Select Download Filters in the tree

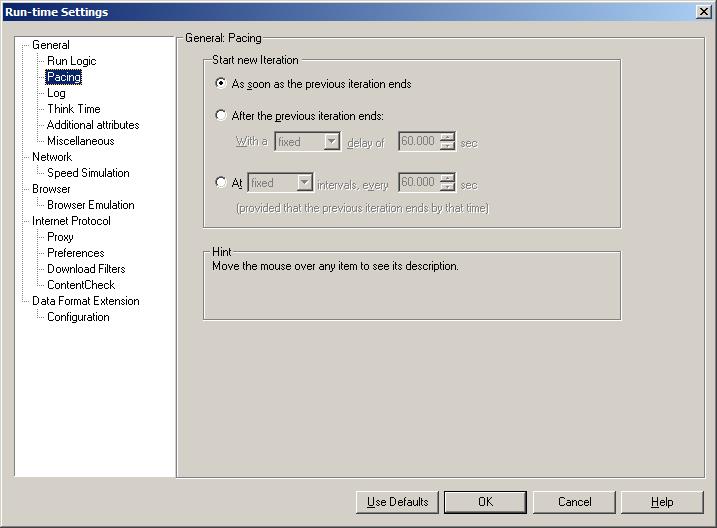click(x=86, y=269)
